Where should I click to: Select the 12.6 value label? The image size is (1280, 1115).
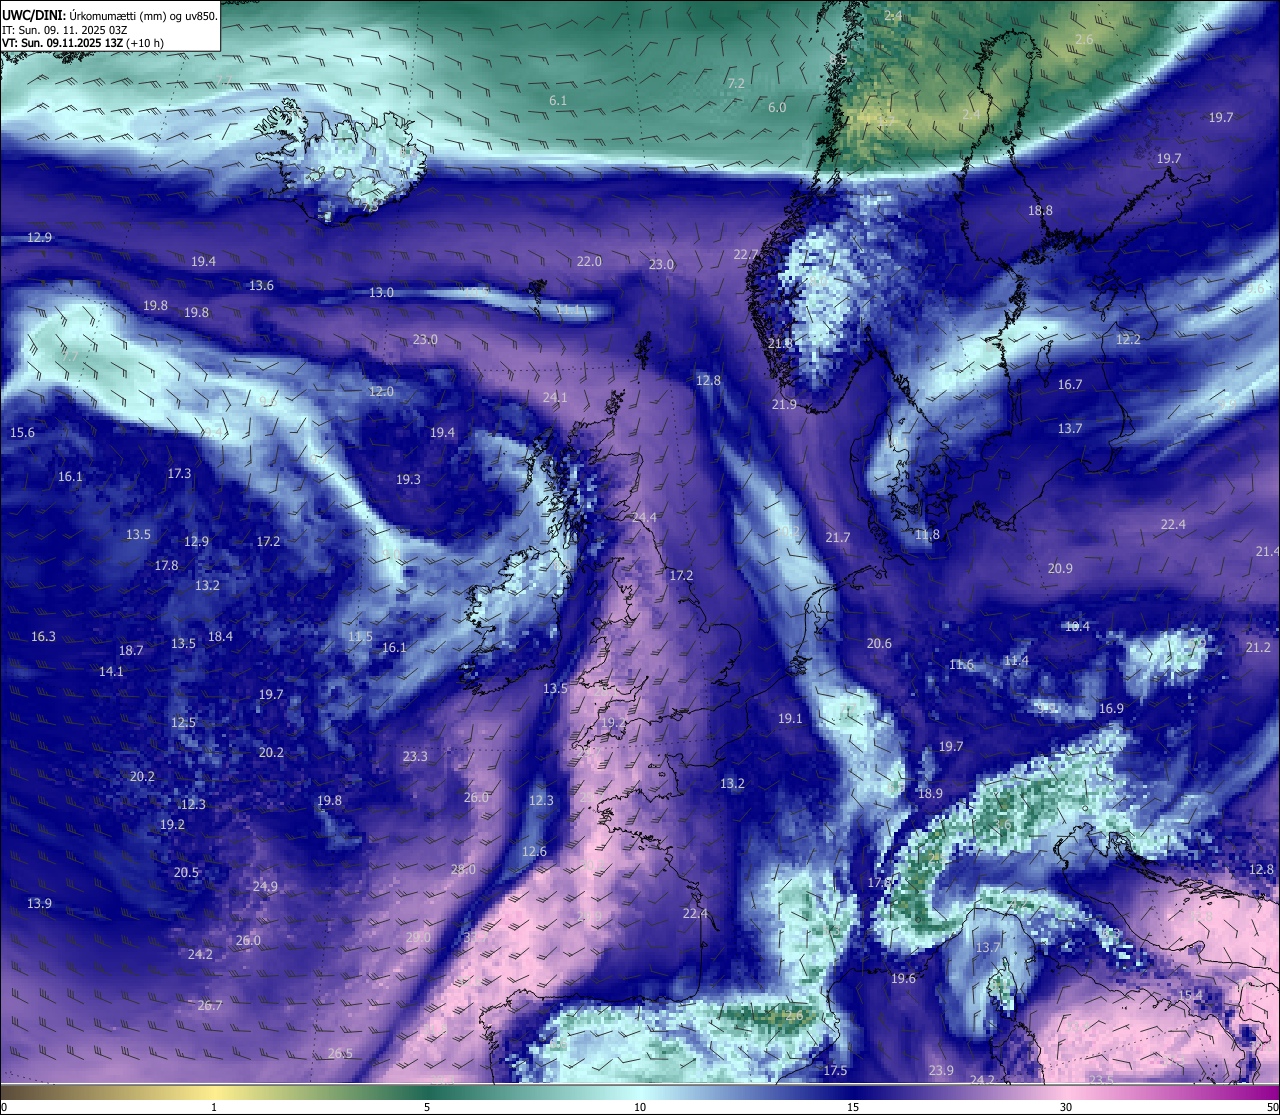click(x=534, y=852)
